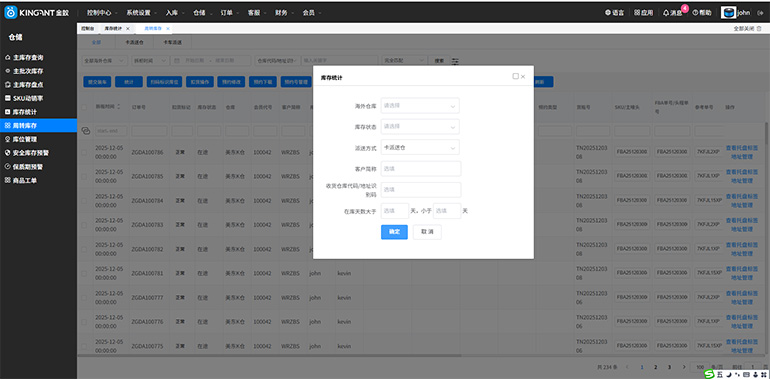This screenshot has height=380, width=770.
Task: Open advanced filter settings icon beside 搜索
Action: [455, 61]
